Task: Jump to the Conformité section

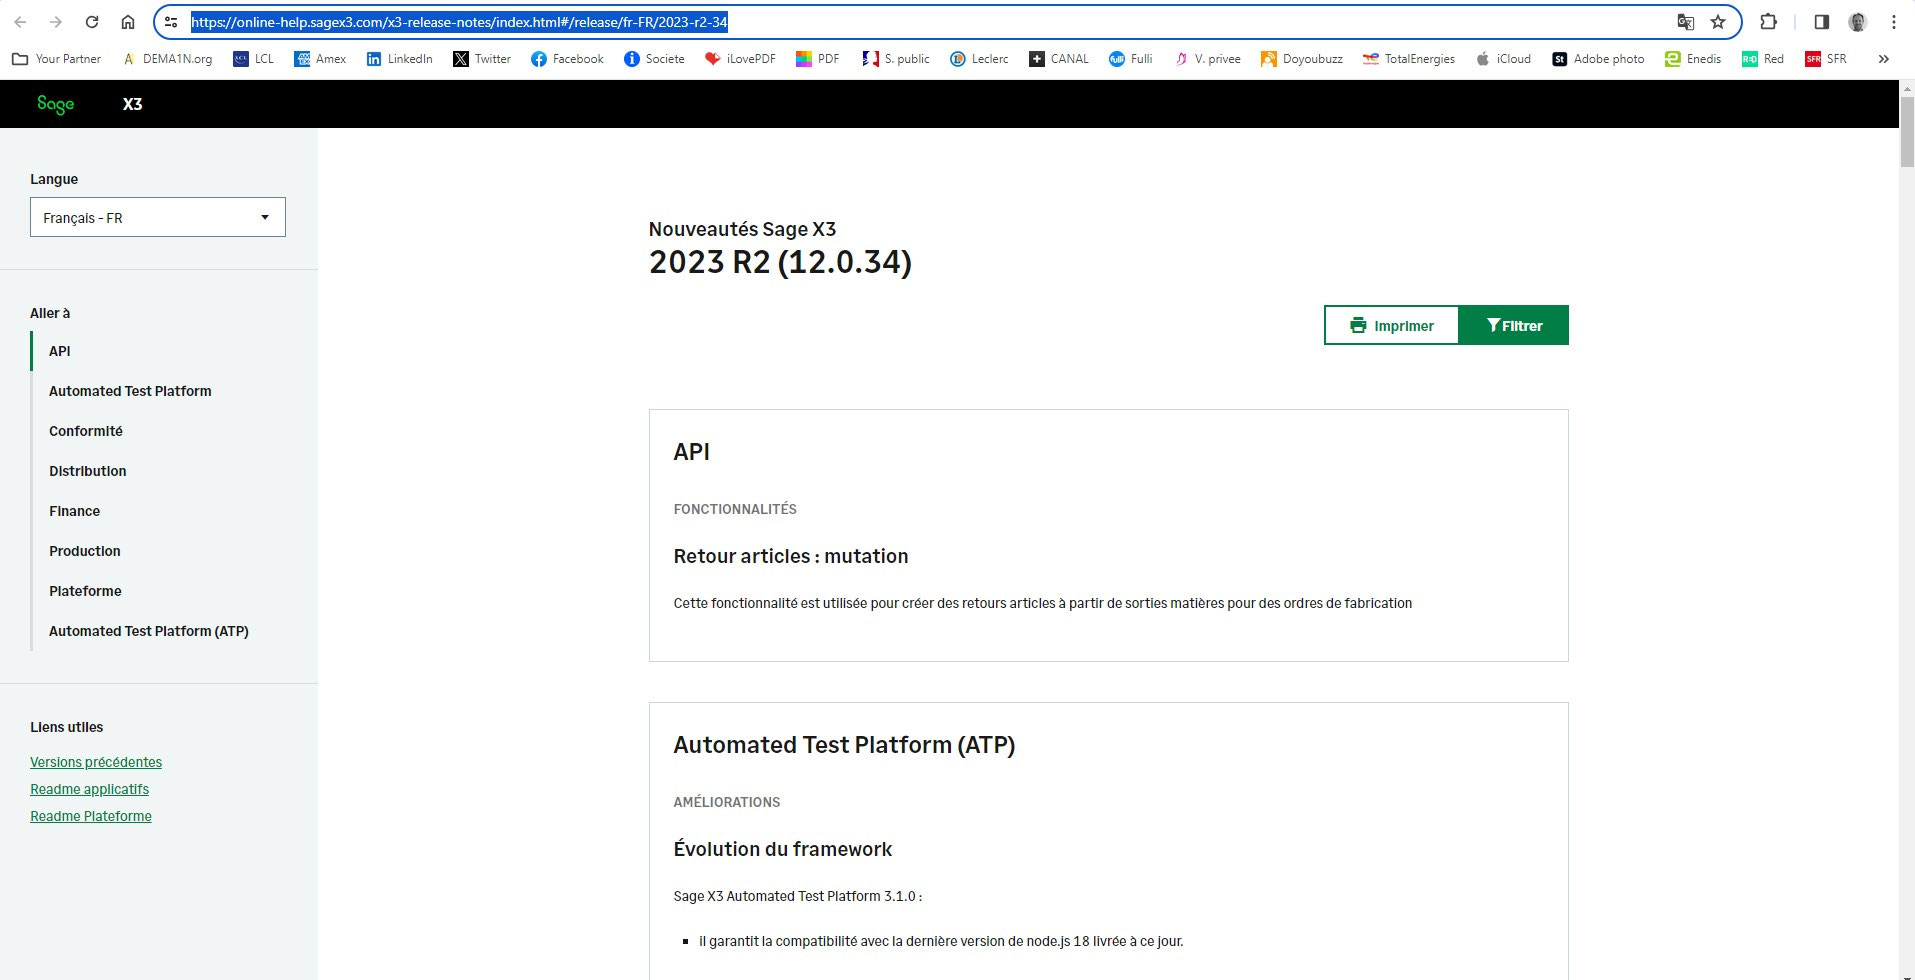Action: 85,431
